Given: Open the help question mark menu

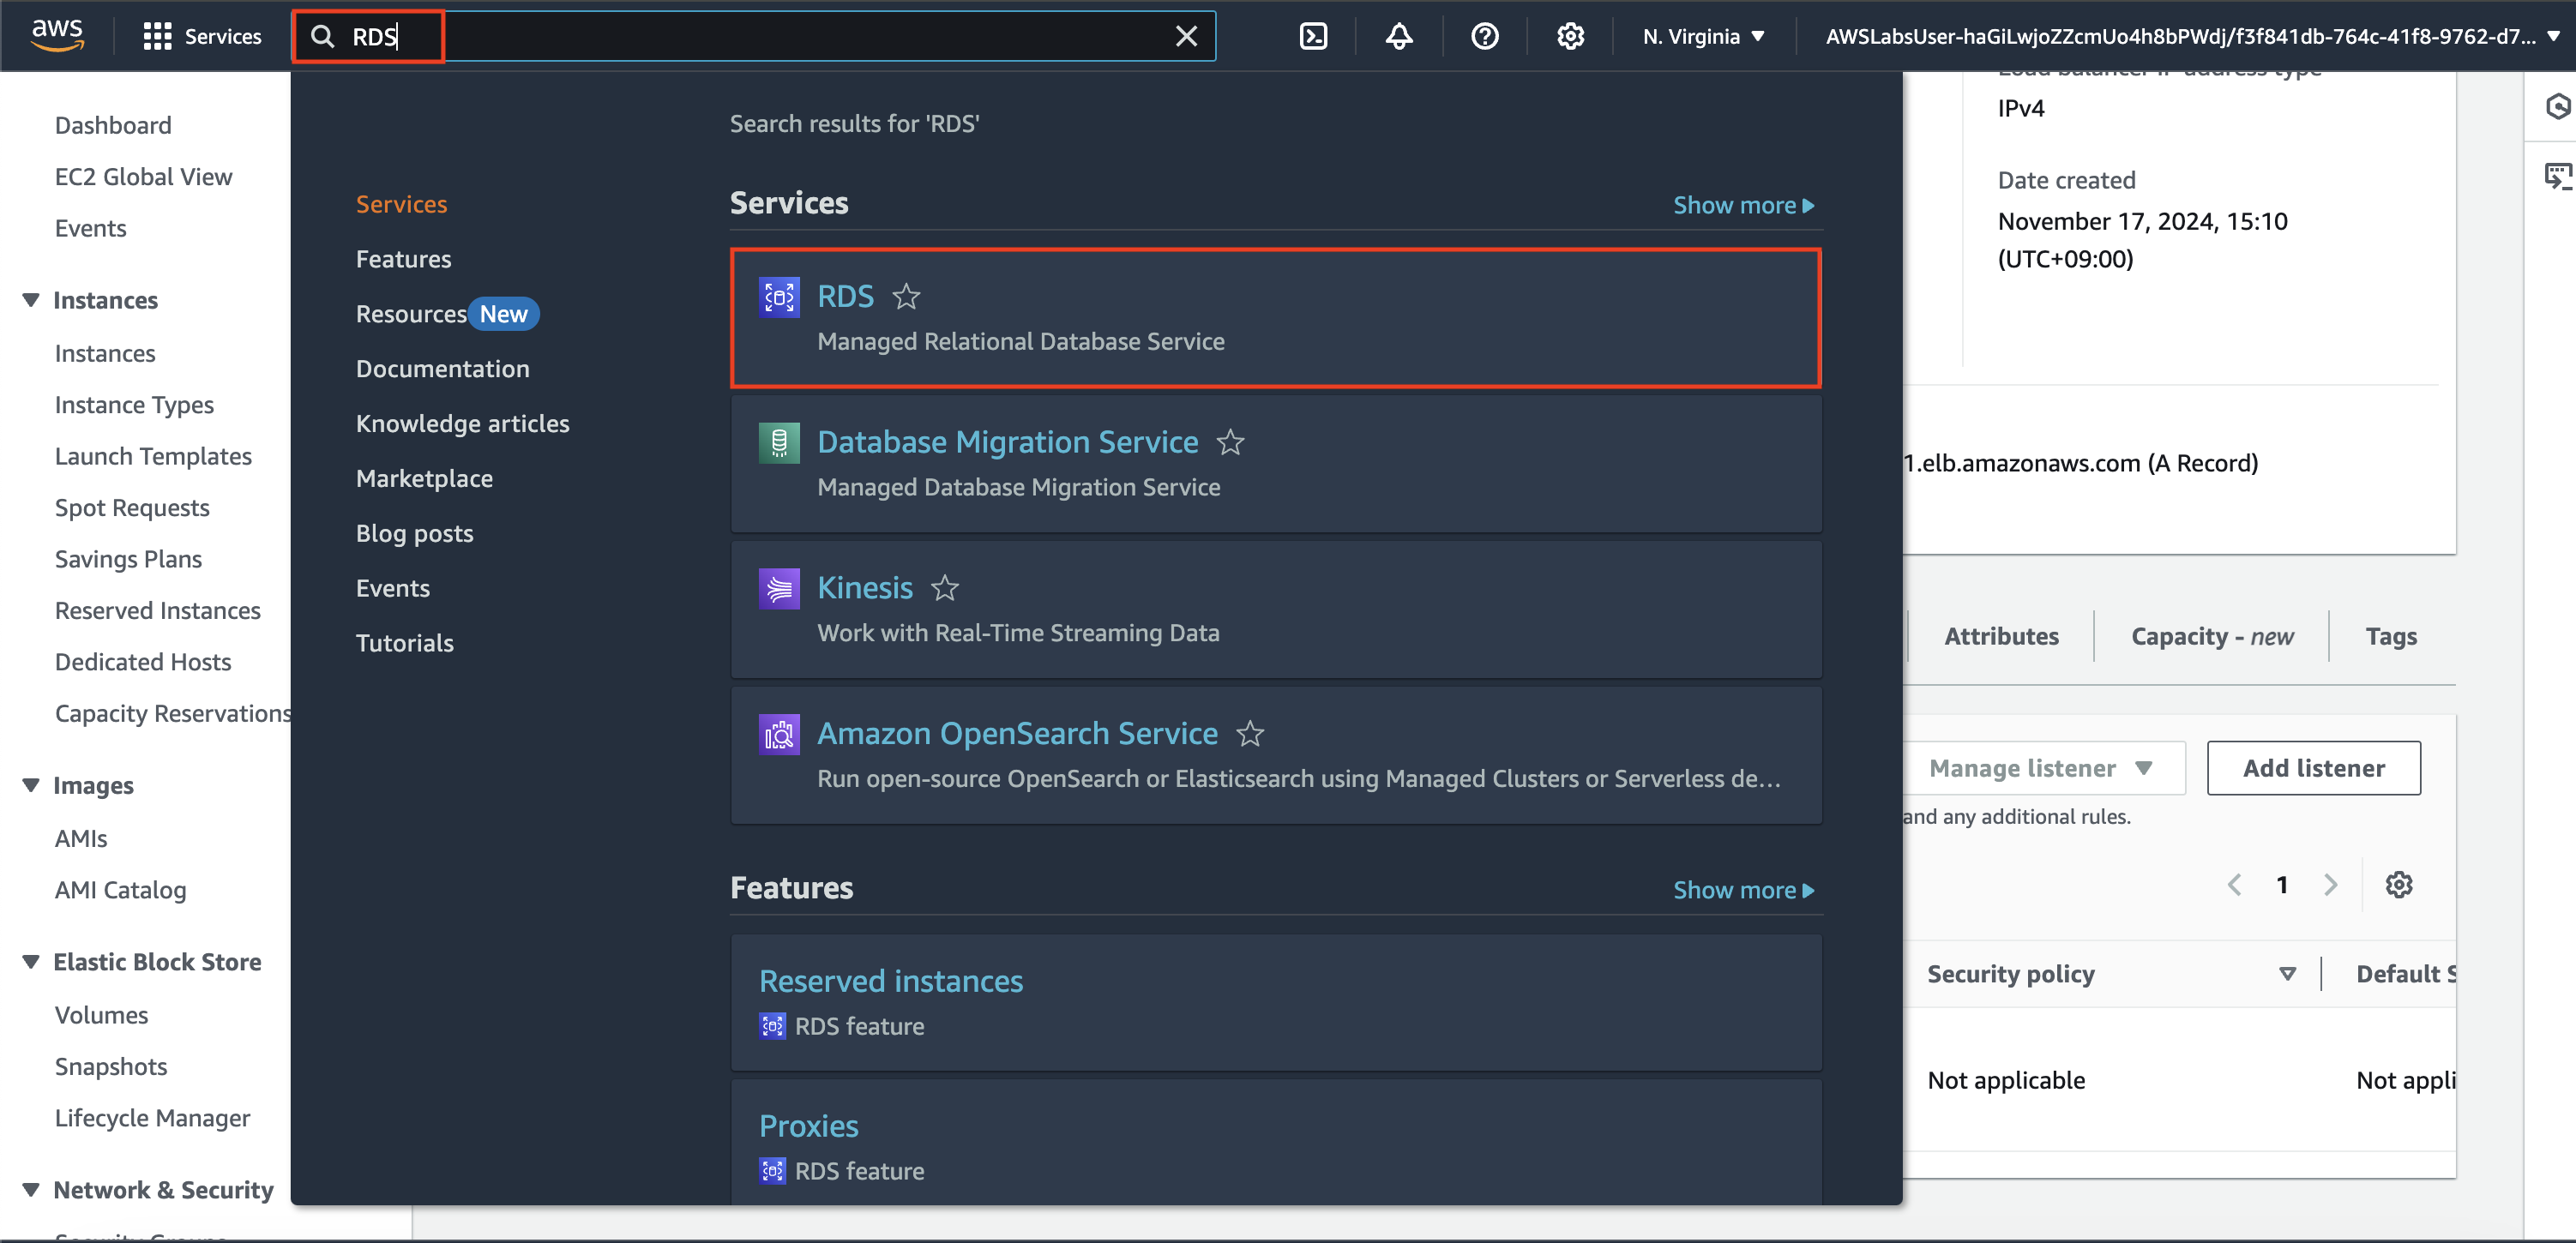Looking at the screenshot, I should tap(1485, 36).
